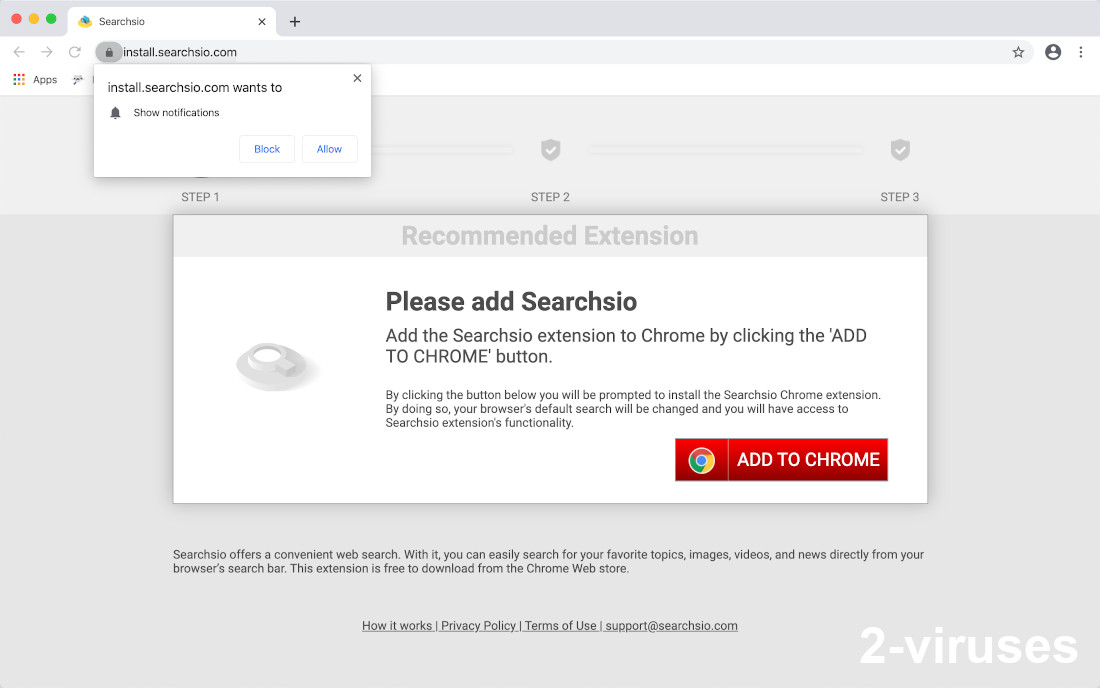Click the back navigation arrow

19,51
